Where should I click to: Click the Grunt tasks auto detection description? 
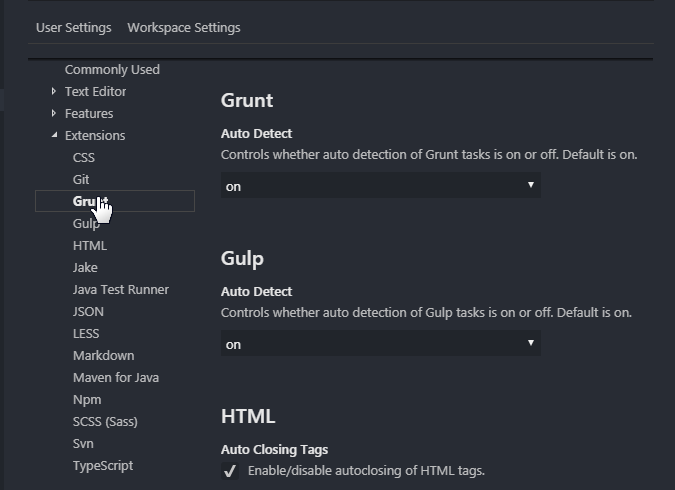(x=429, y=155)
